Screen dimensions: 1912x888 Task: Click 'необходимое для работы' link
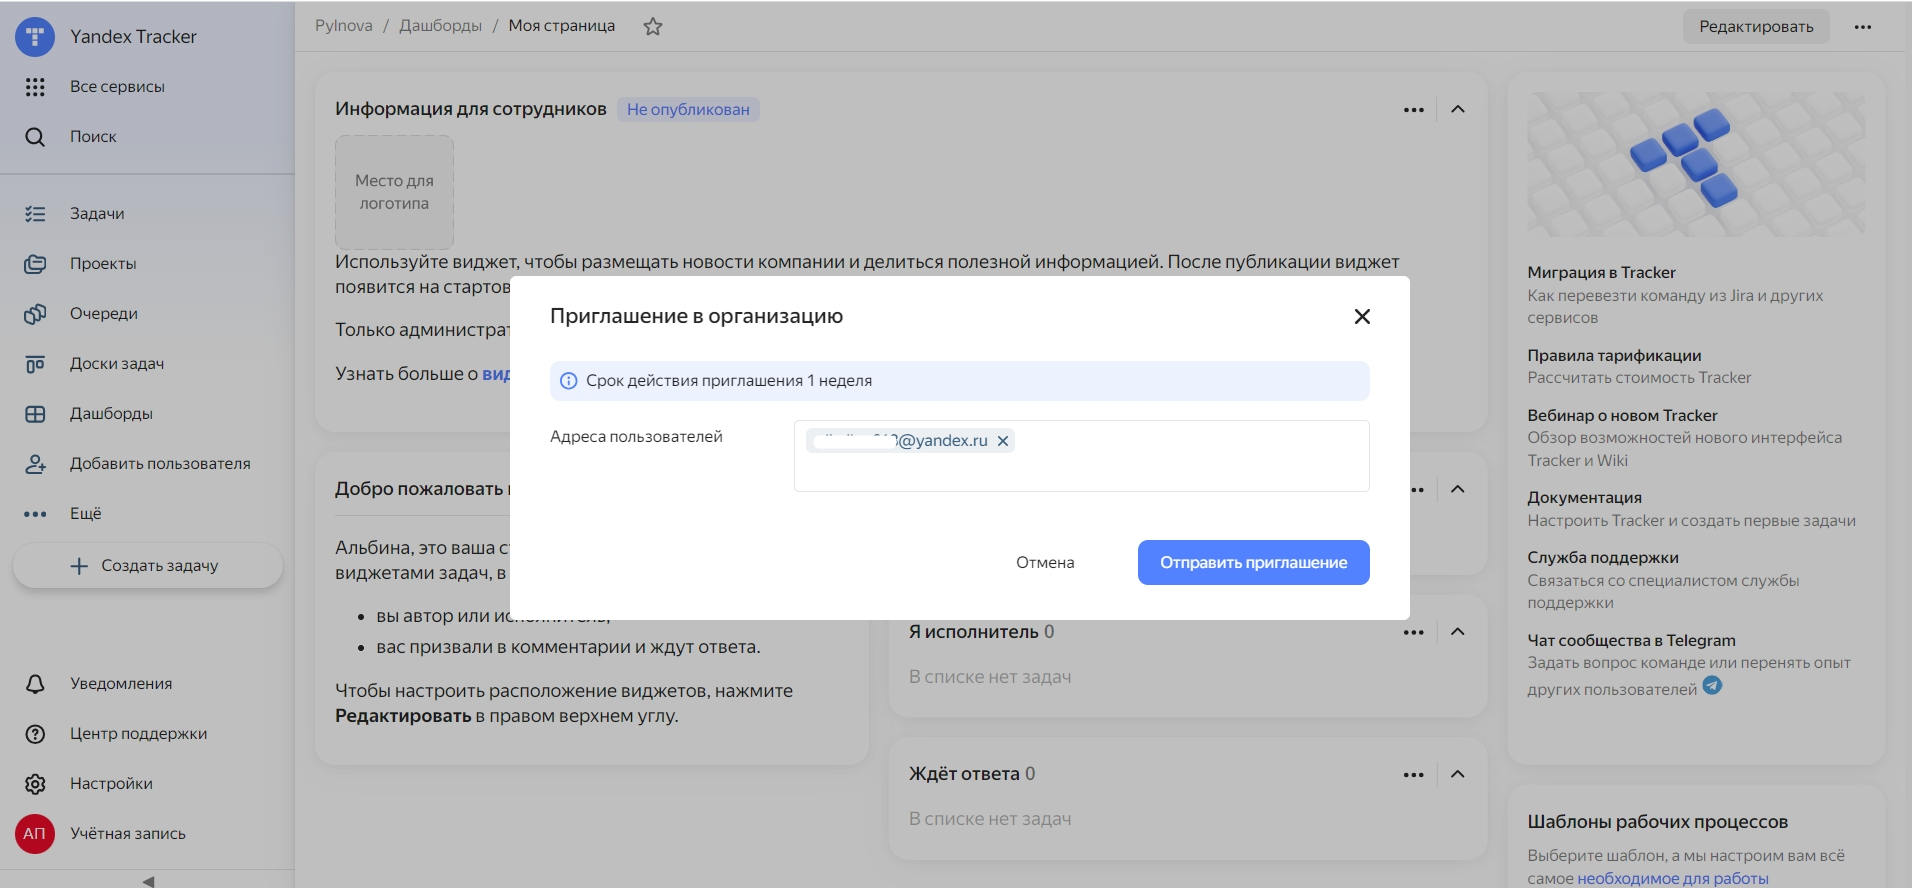click(x=1673, y=879)
